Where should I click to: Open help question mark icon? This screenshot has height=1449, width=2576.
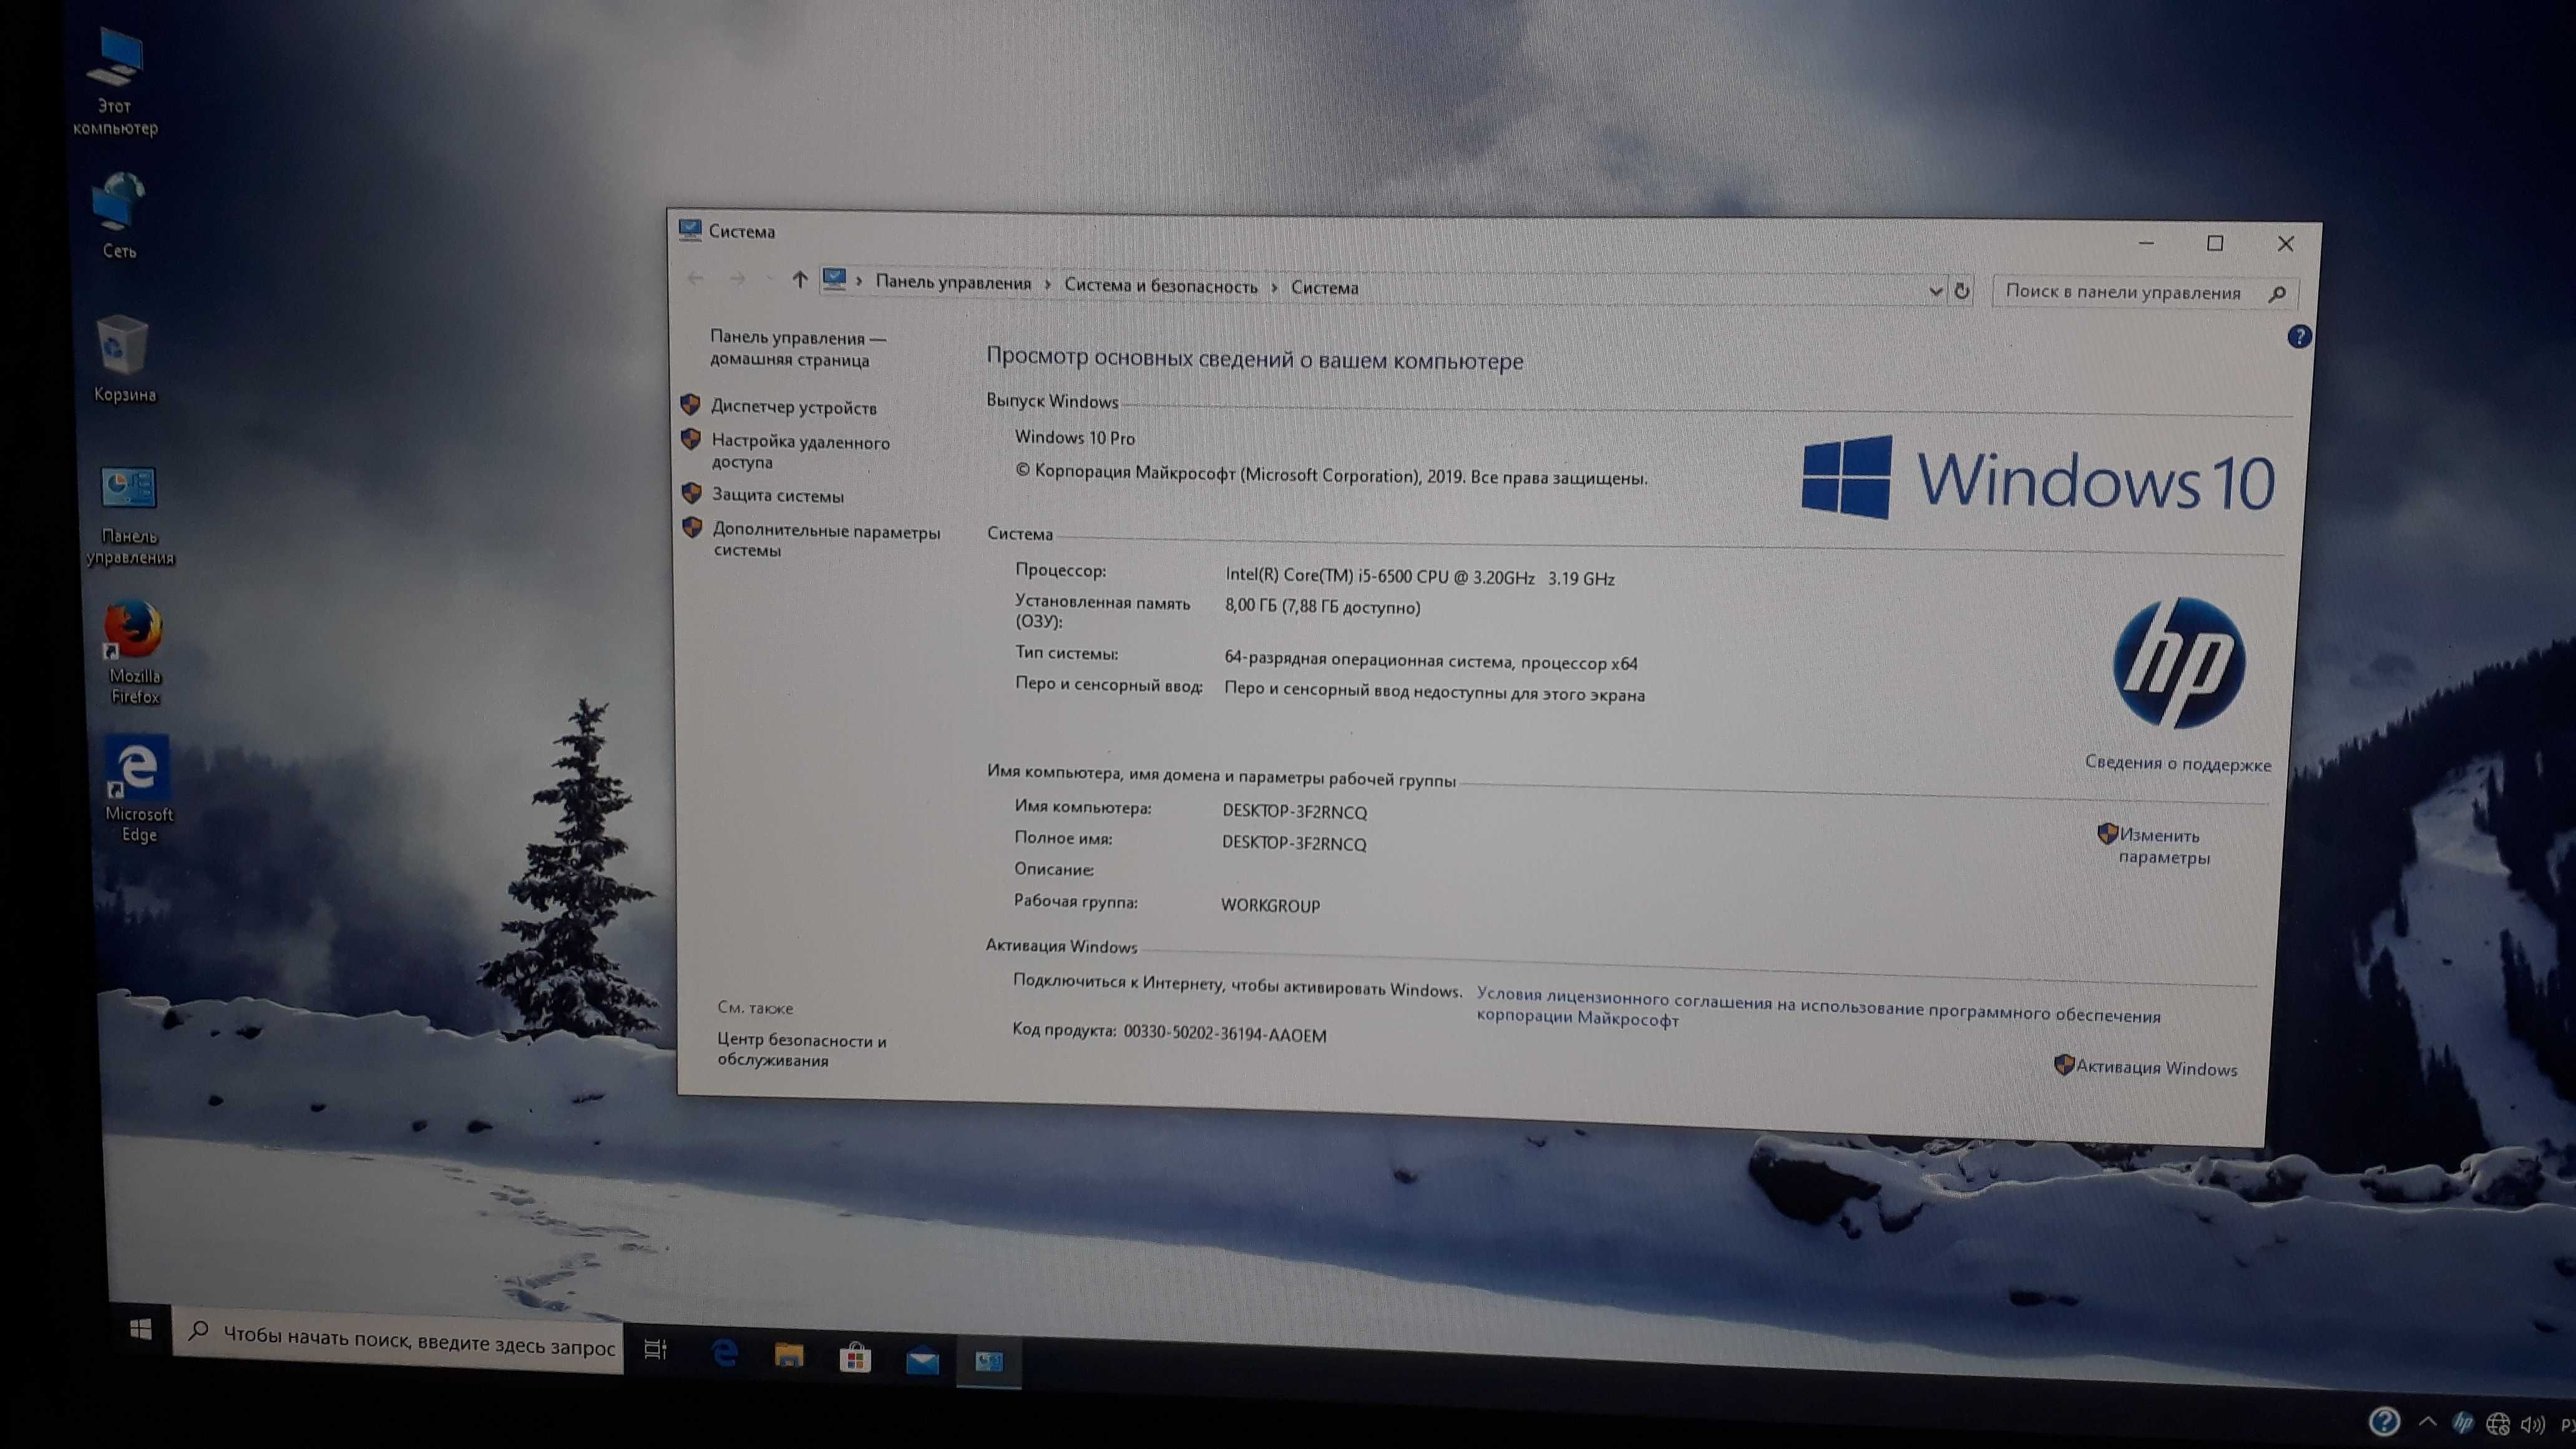[2299, 337]
